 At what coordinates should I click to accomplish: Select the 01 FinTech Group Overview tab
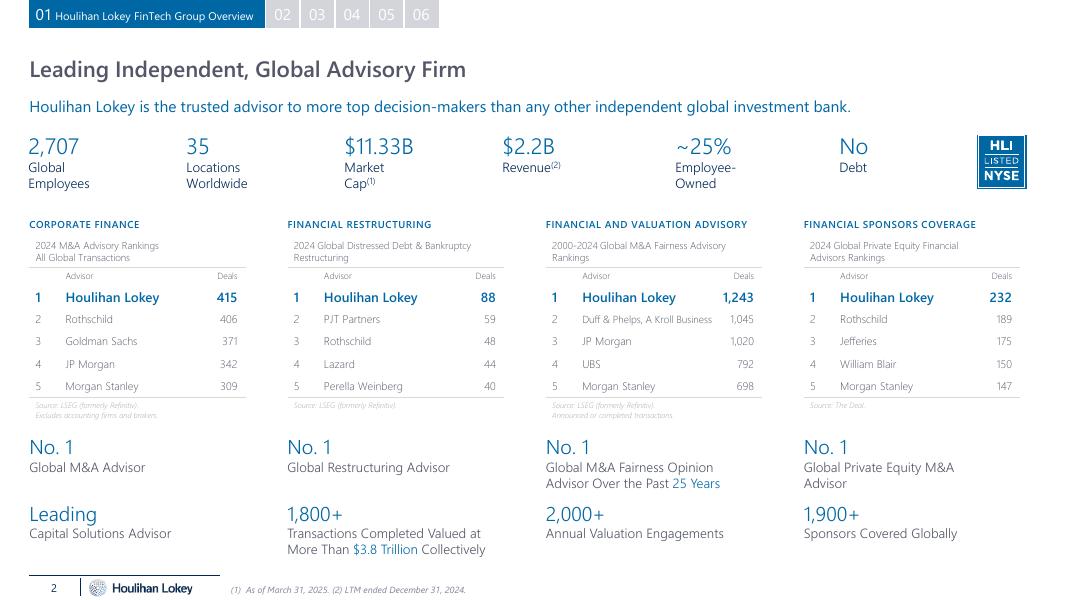click(146, 15)
